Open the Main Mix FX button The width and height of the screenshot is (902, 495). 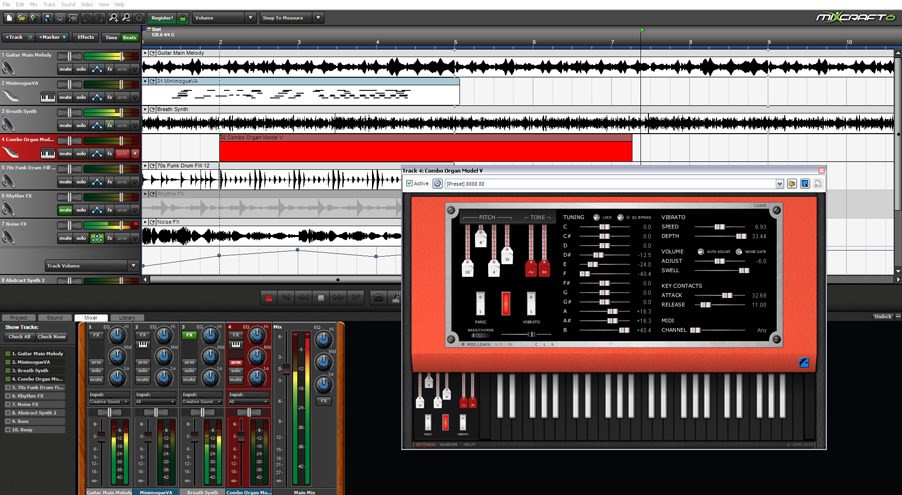[324, 401]
